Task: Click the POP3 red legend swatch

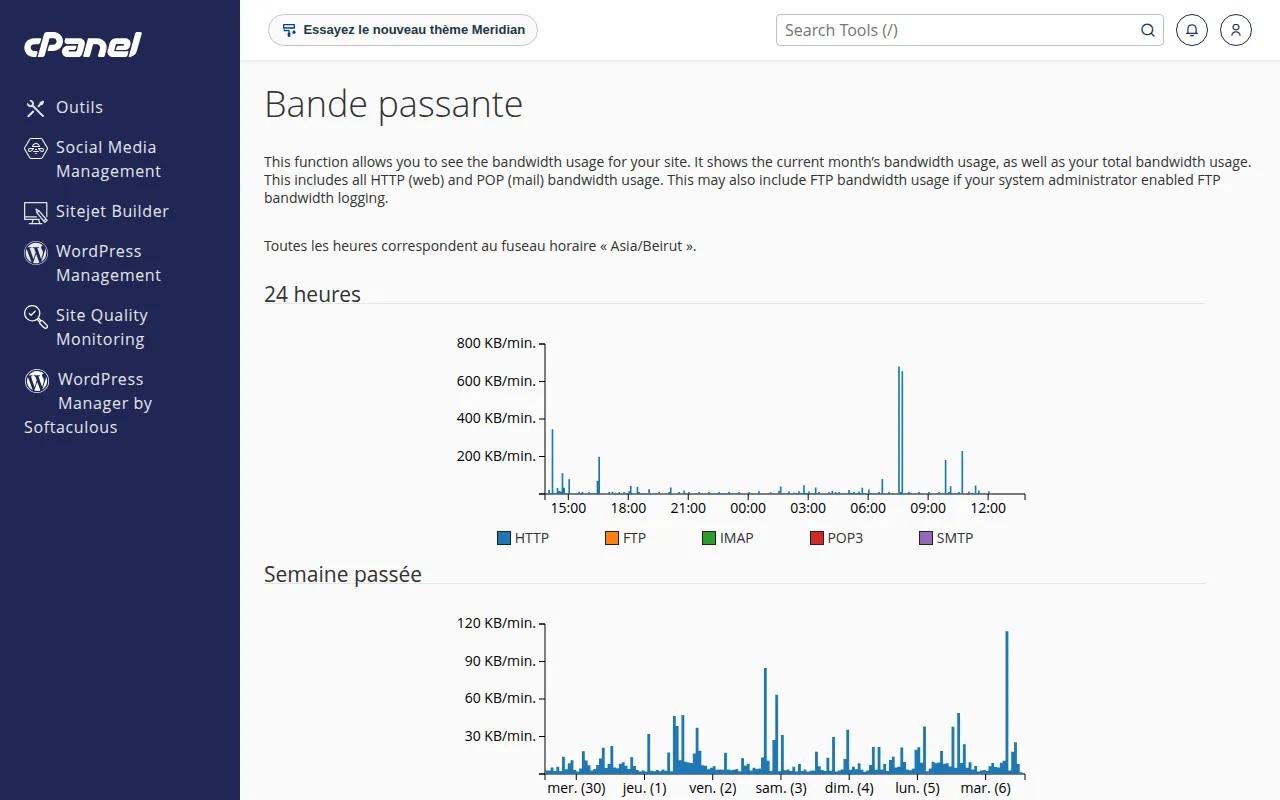Action: (x=817, y=538)
